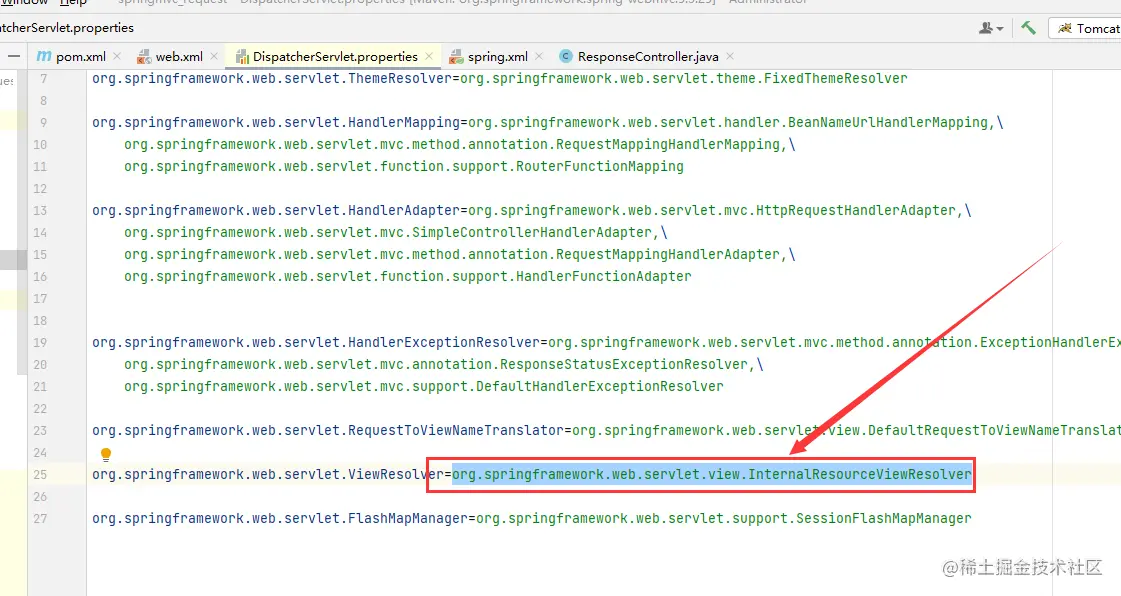Open the Tomcat run configuration selector

tap(1085, 28)
